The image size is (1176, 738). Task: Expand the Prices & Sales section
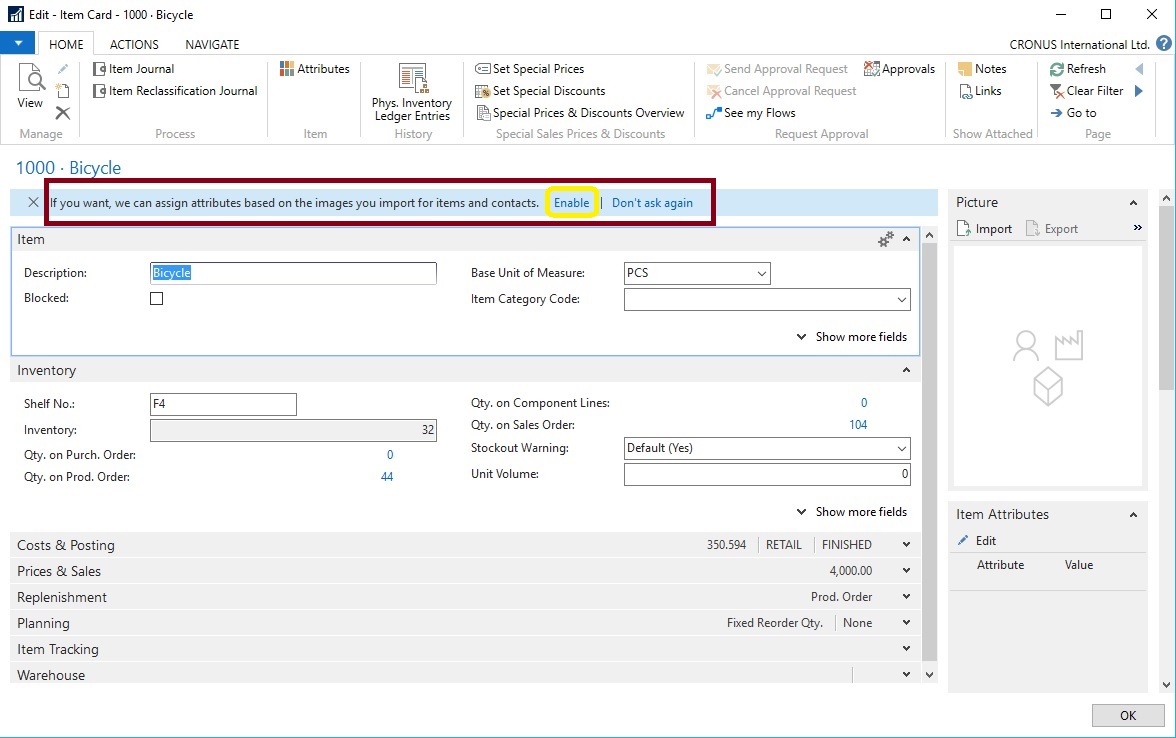click(x=59, y=571)
